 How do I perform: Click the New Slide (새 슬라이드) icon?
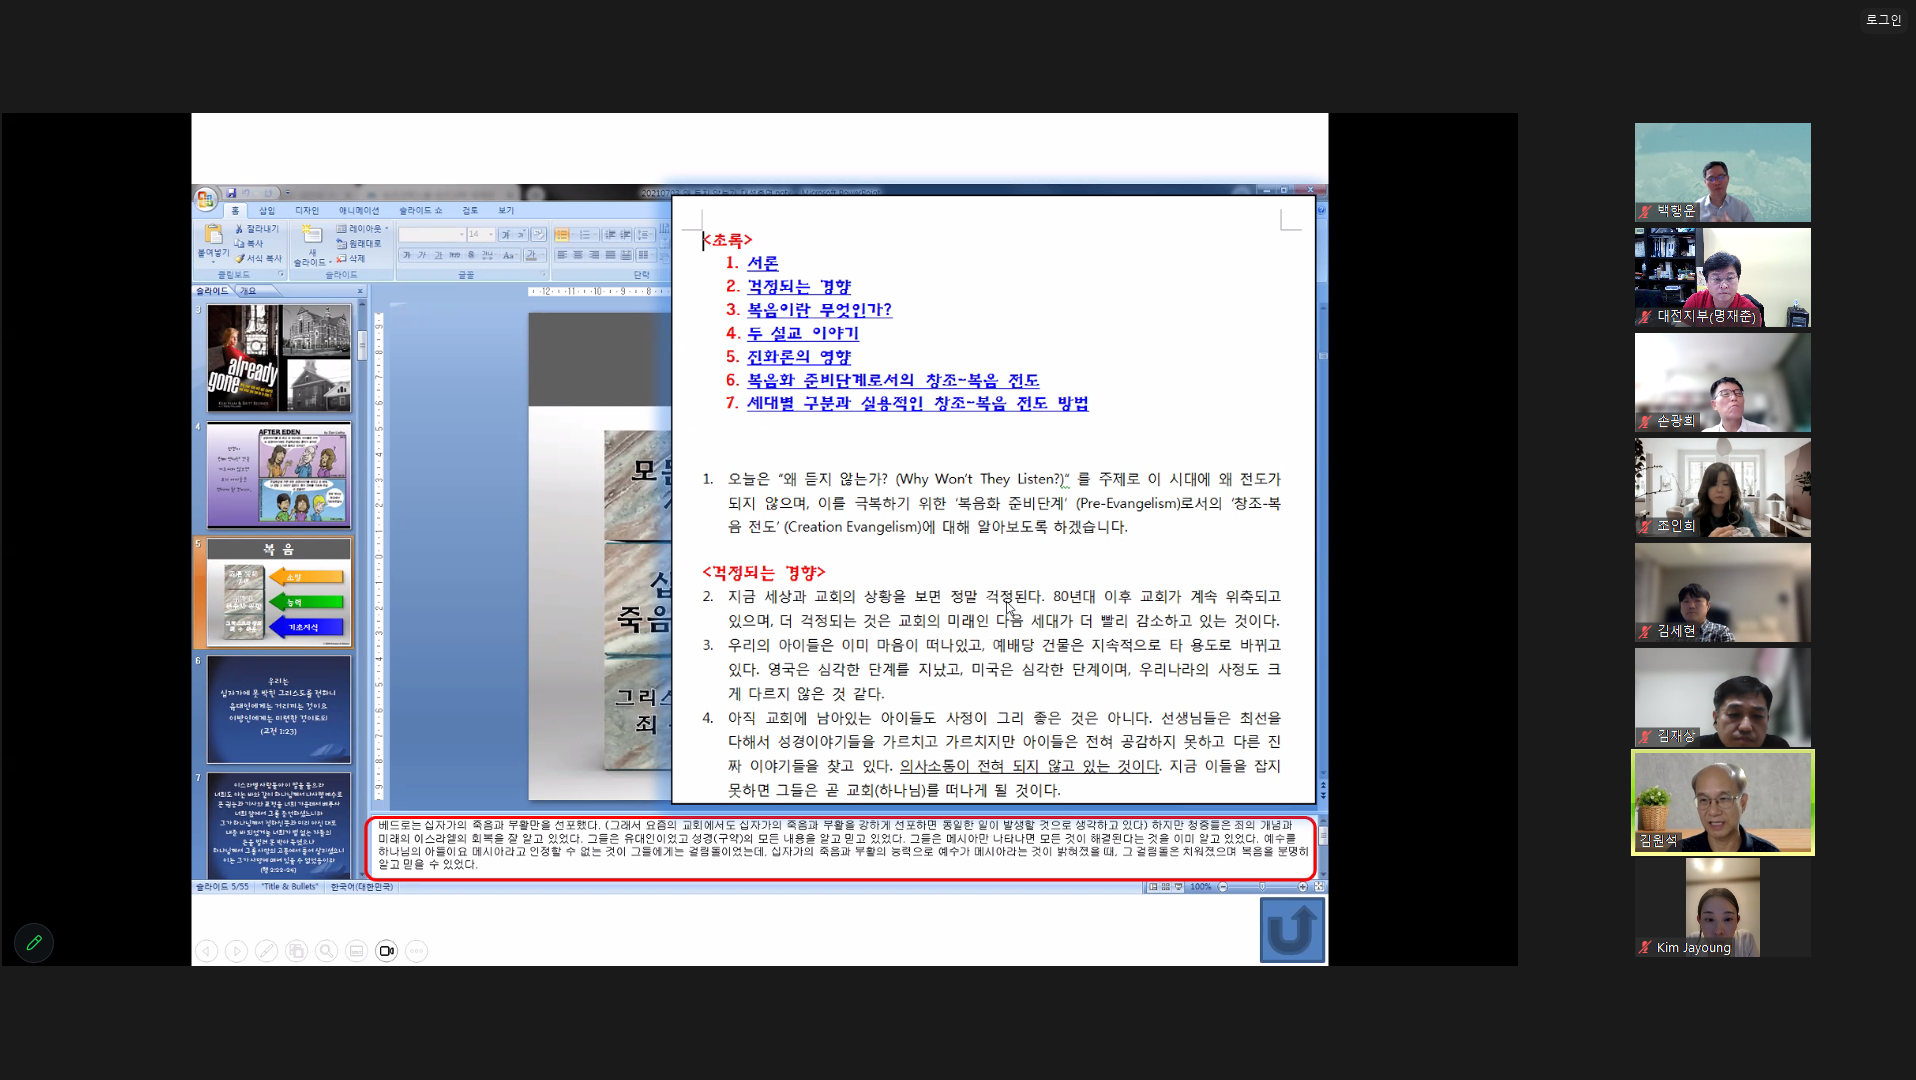click(312, 234)
